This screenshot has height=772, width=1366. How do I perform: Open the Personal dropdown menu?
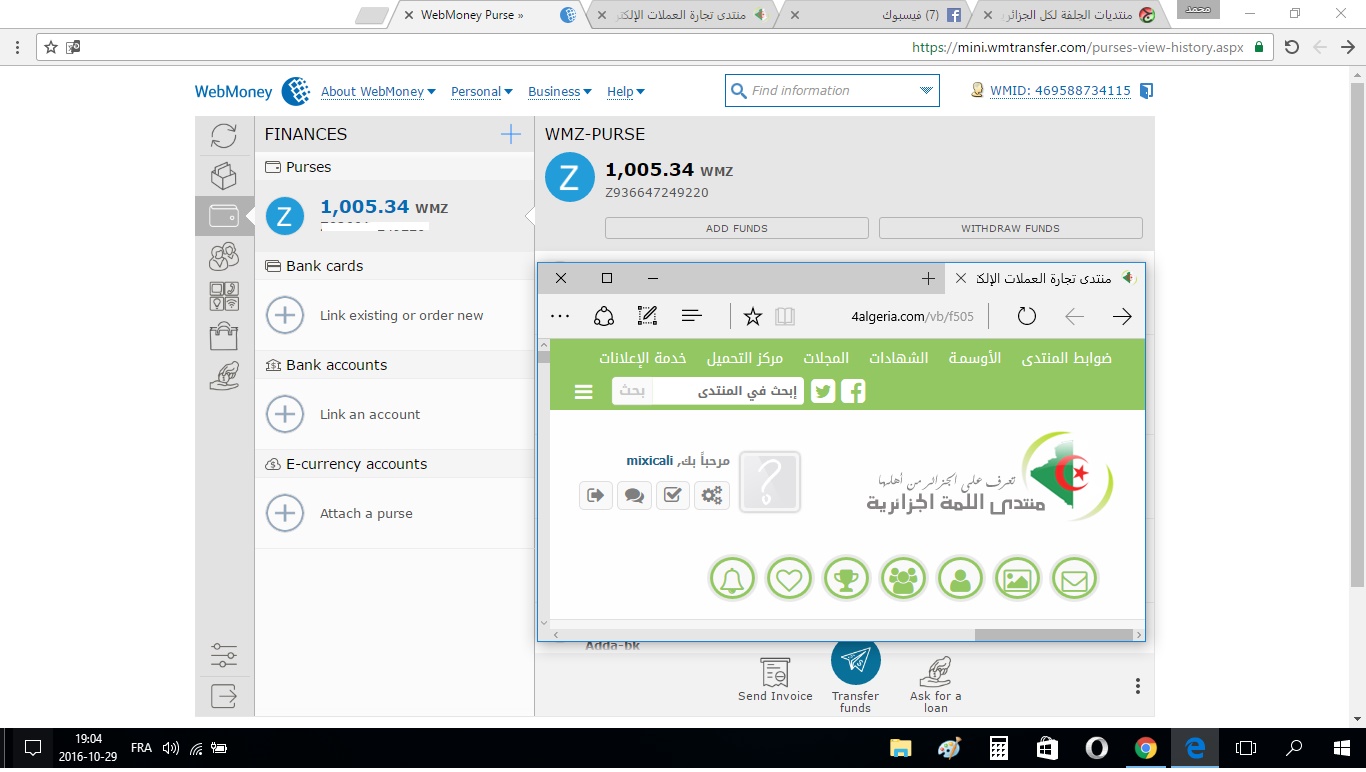481,92
